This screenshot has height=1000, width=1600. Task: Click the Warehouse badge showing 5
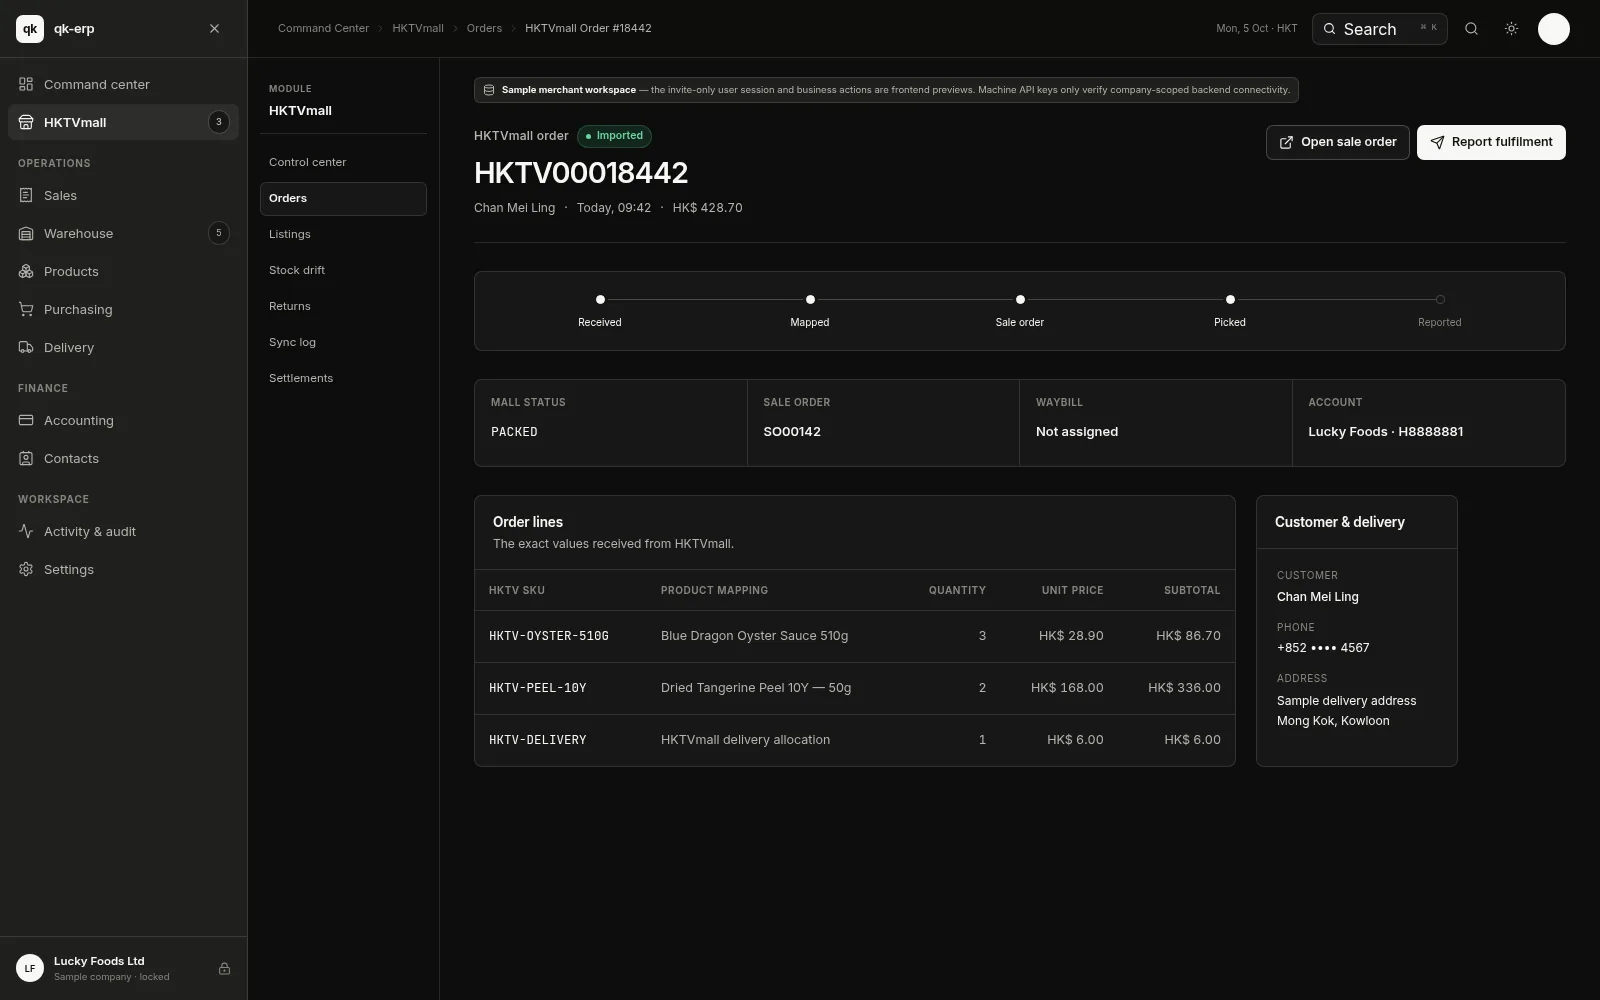pos(219,233)
